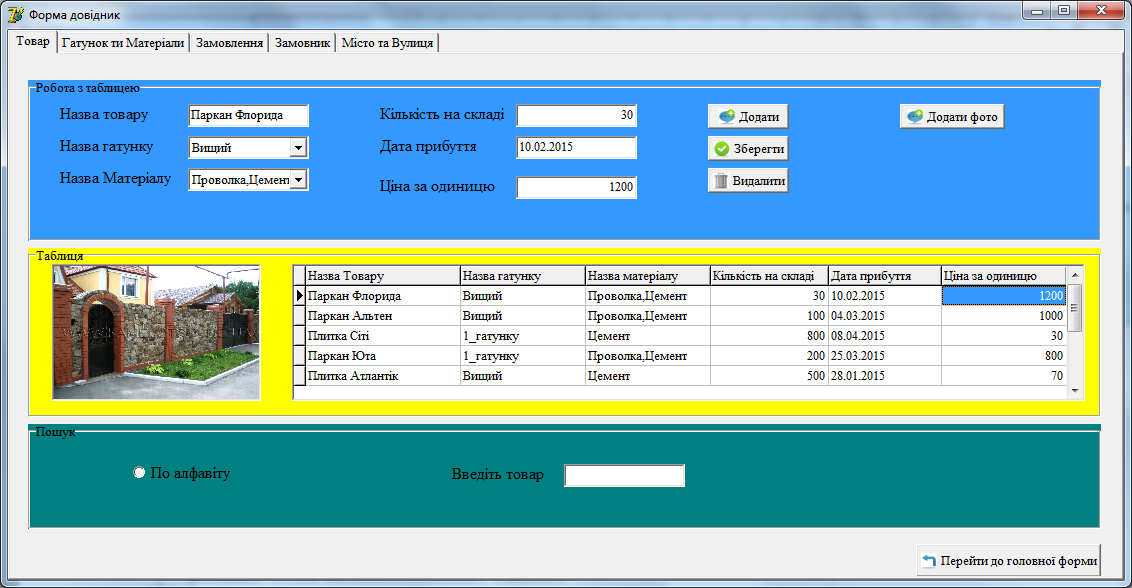This screenshot has height=588, width=1132.
Task: Click the Зберегти button
Action: (748, 148)
